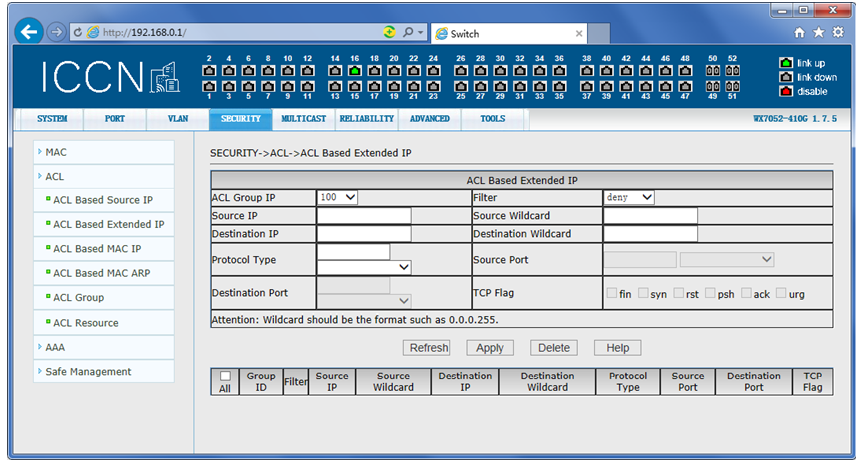Tick the fin TCP flag checkbox

(612, 293)
